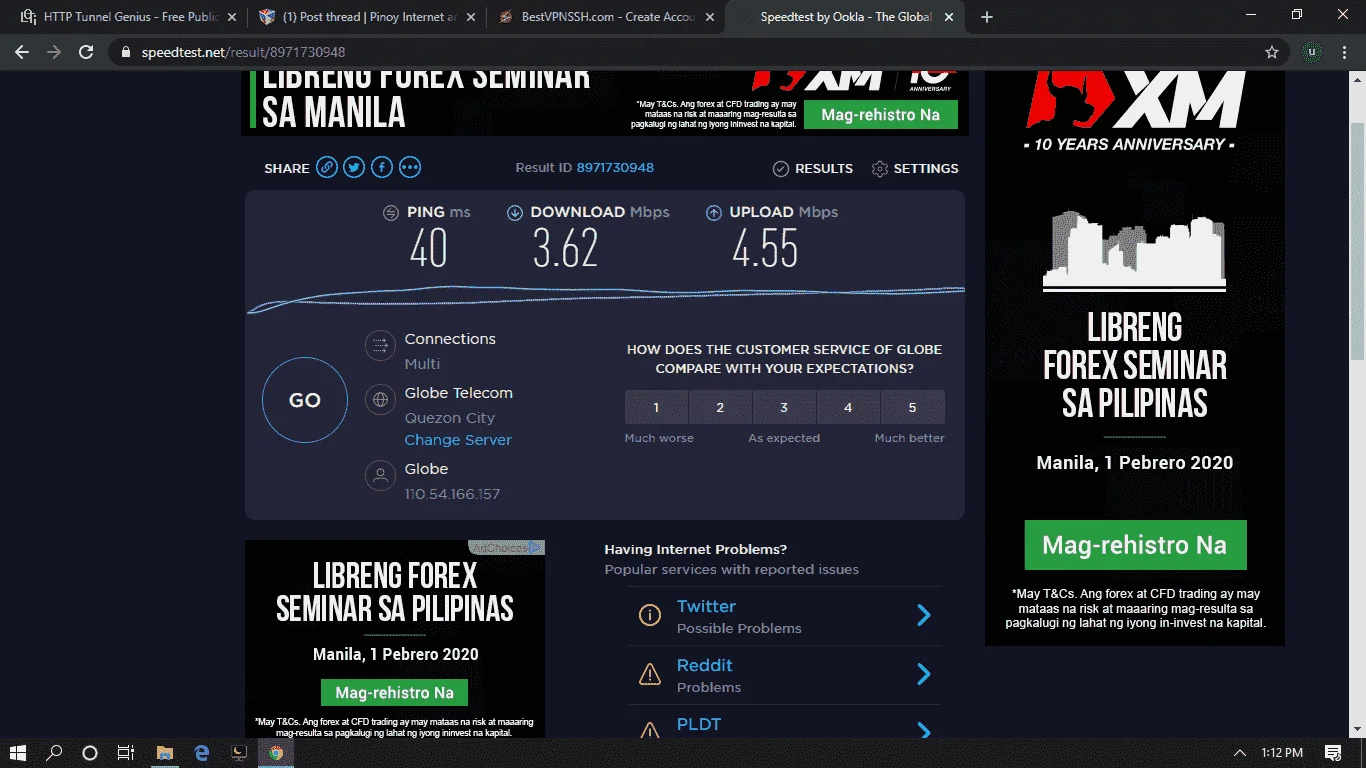Rate Globe customer service 2

[x=720, y=407]
